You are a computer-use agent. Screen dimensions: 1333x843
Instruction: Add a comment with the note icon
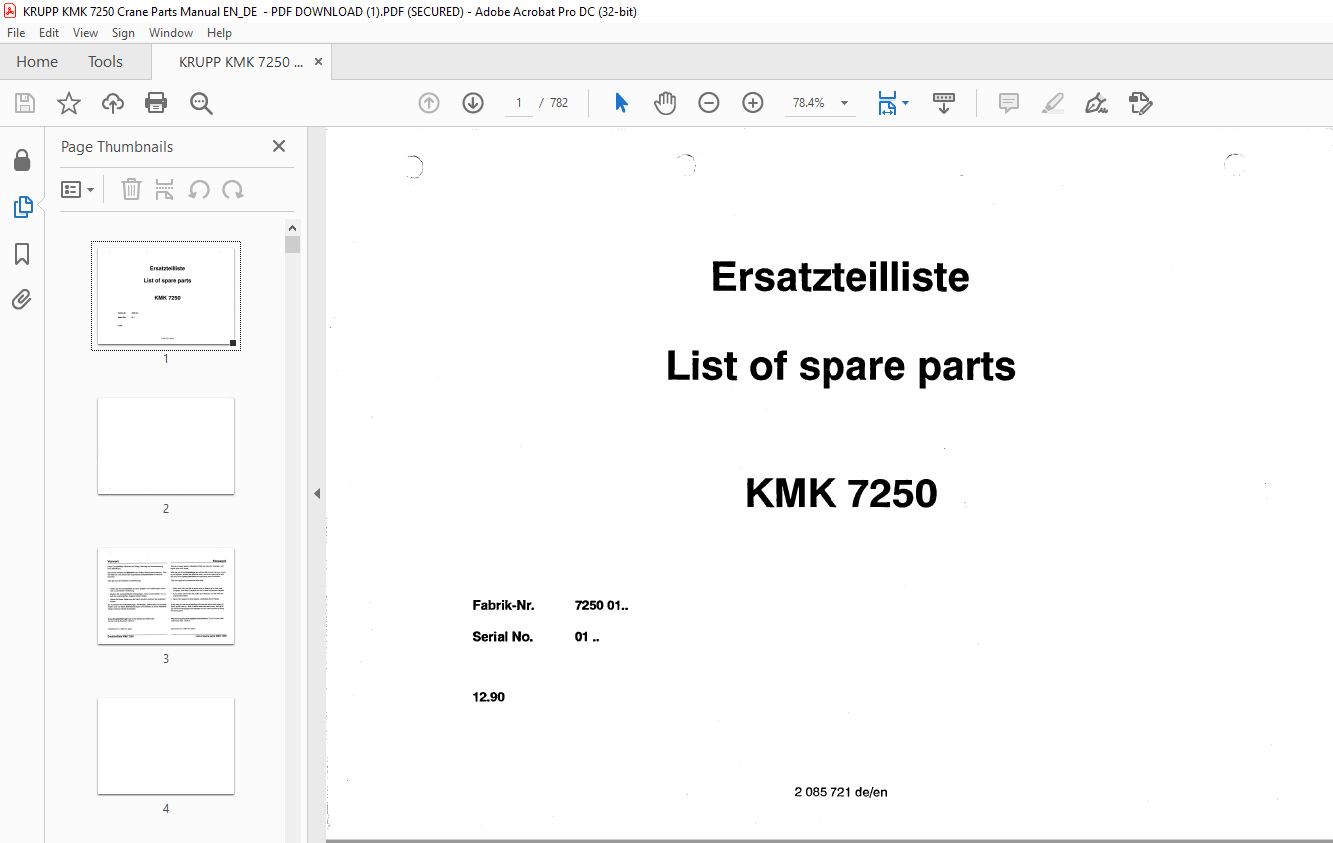[x=1009, y=103]
